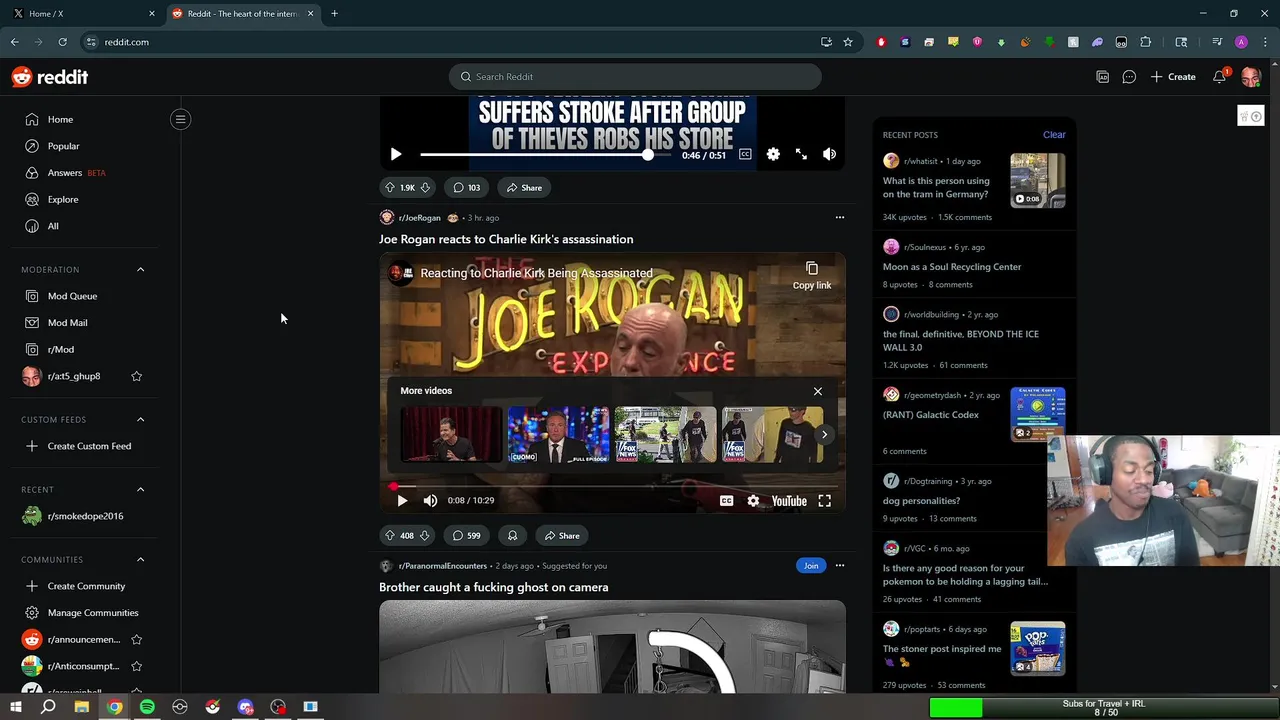This screenshot has width=1280, height=720.
Task: Share the Joe Rogan post
Action: pyautogui.click(x=560, y=535)
